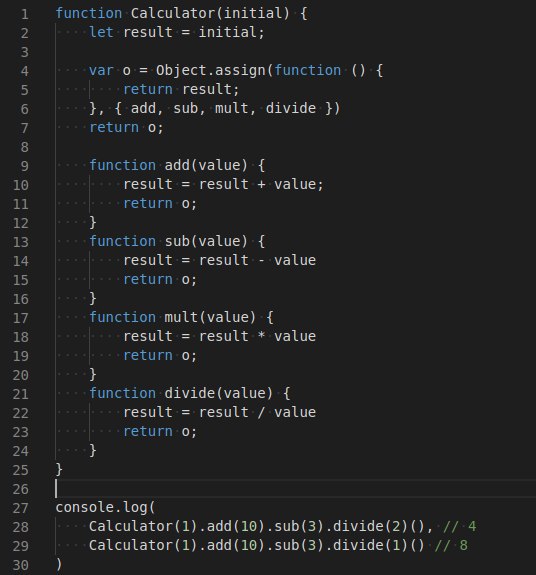Click line number 25 in the gutter

coord(21,470)
